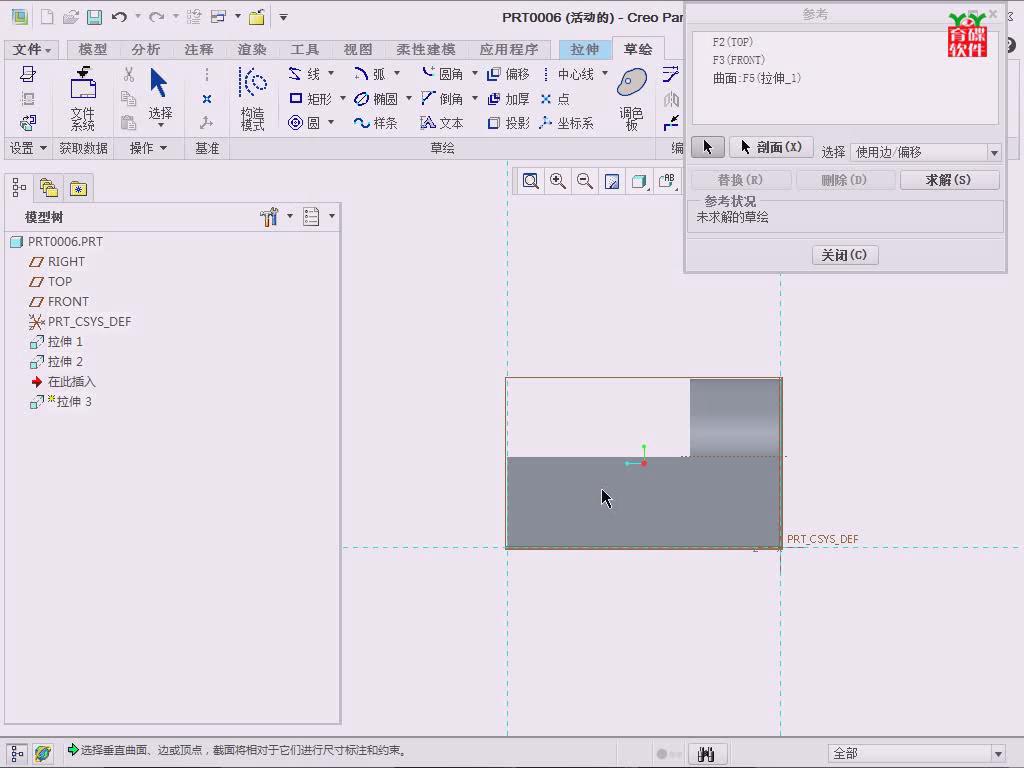Select the Centerline (中心线) tool
The width and height of the screenshot is (1024, 768).
coord(568,74)
